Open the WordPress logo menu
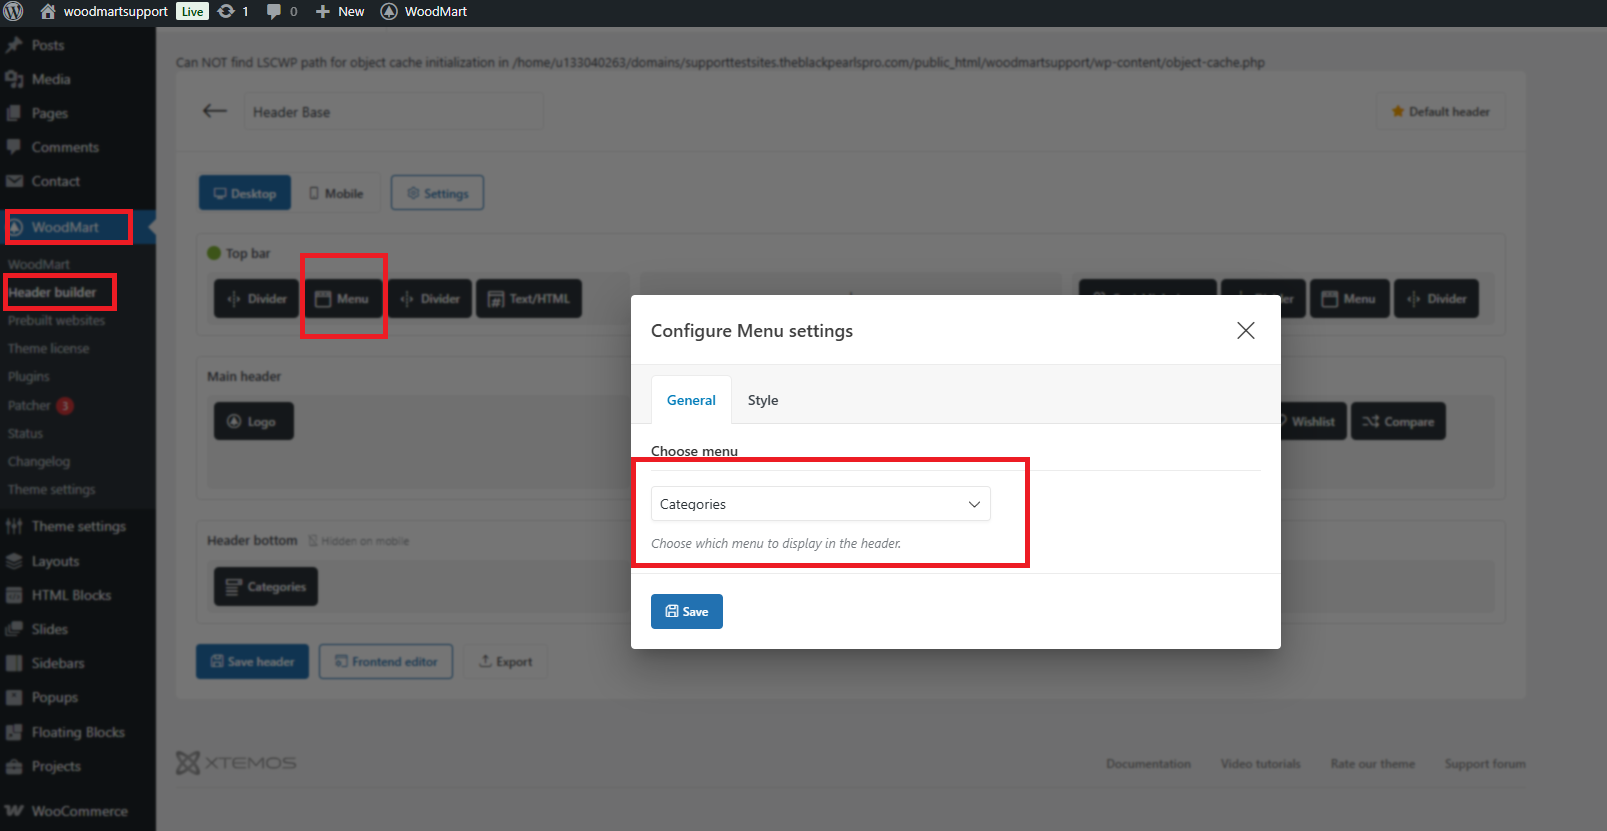This screenshot has height=831, width=1607. (x=14, y=12)
